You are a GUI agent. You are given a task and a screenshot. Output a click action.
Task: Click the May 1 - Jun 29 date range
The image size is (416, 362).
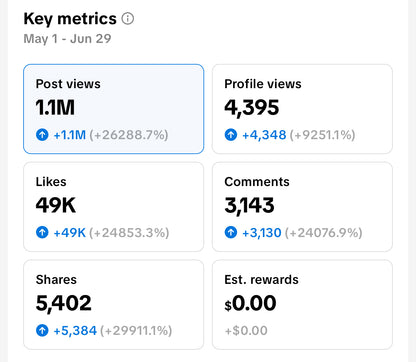67,39
